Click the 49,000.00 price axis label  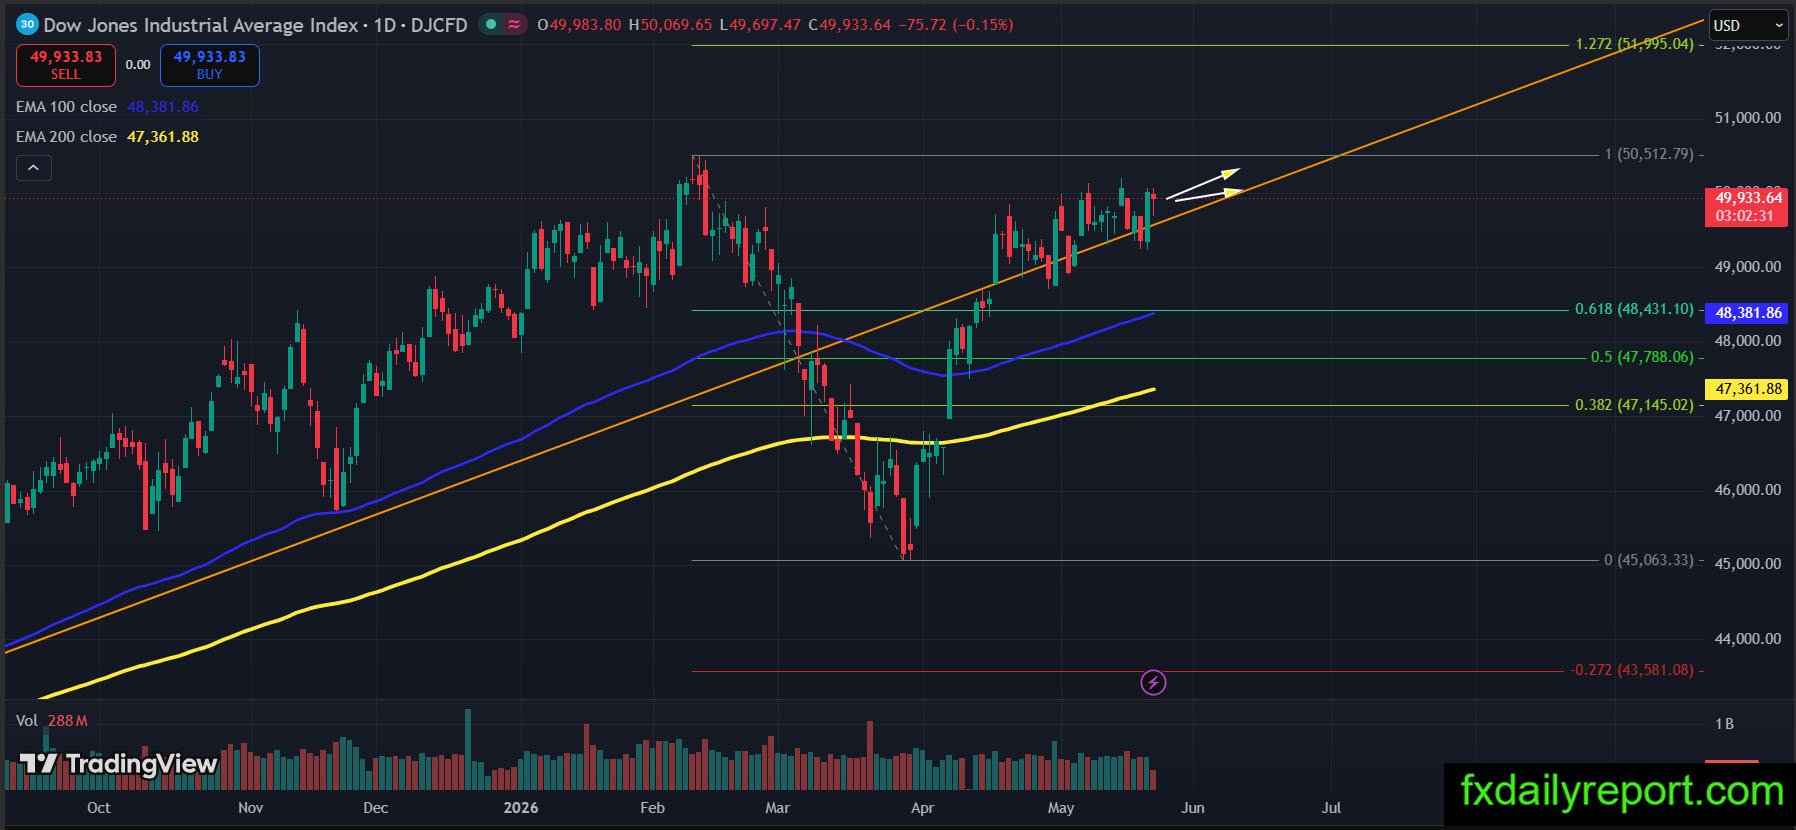(1747, 267)
